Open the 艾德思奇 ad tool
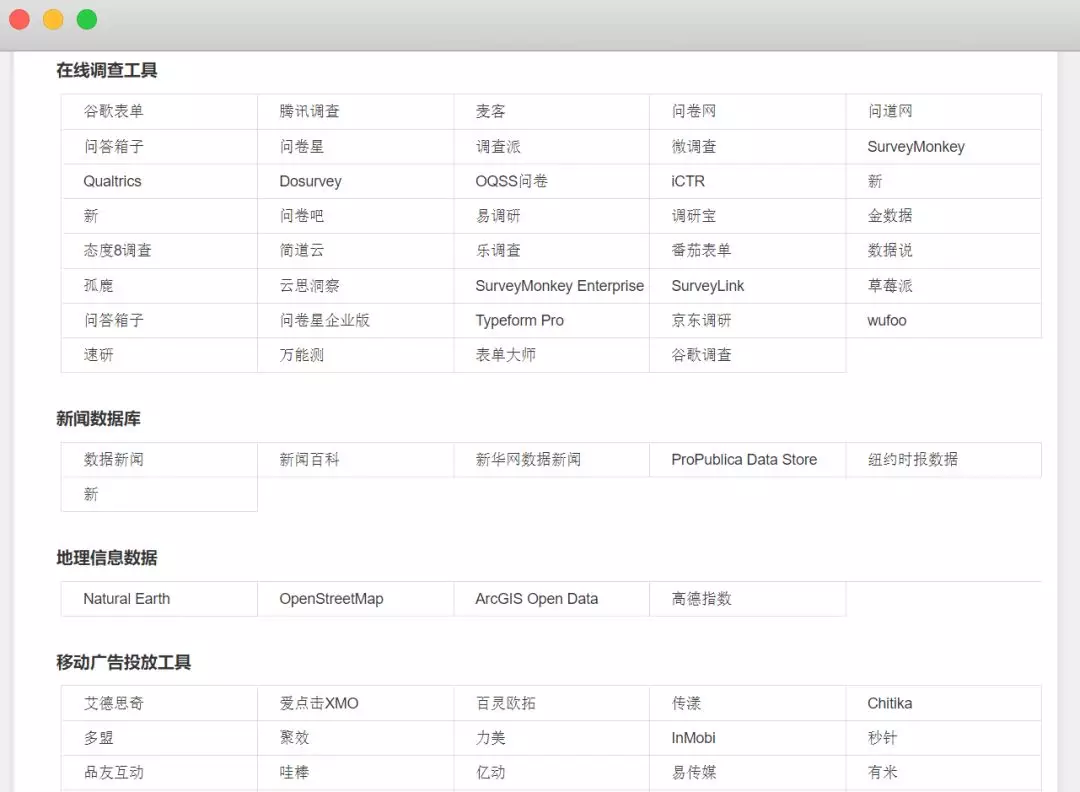This screenshot has height=792, width=1080. tap(113, 703)
